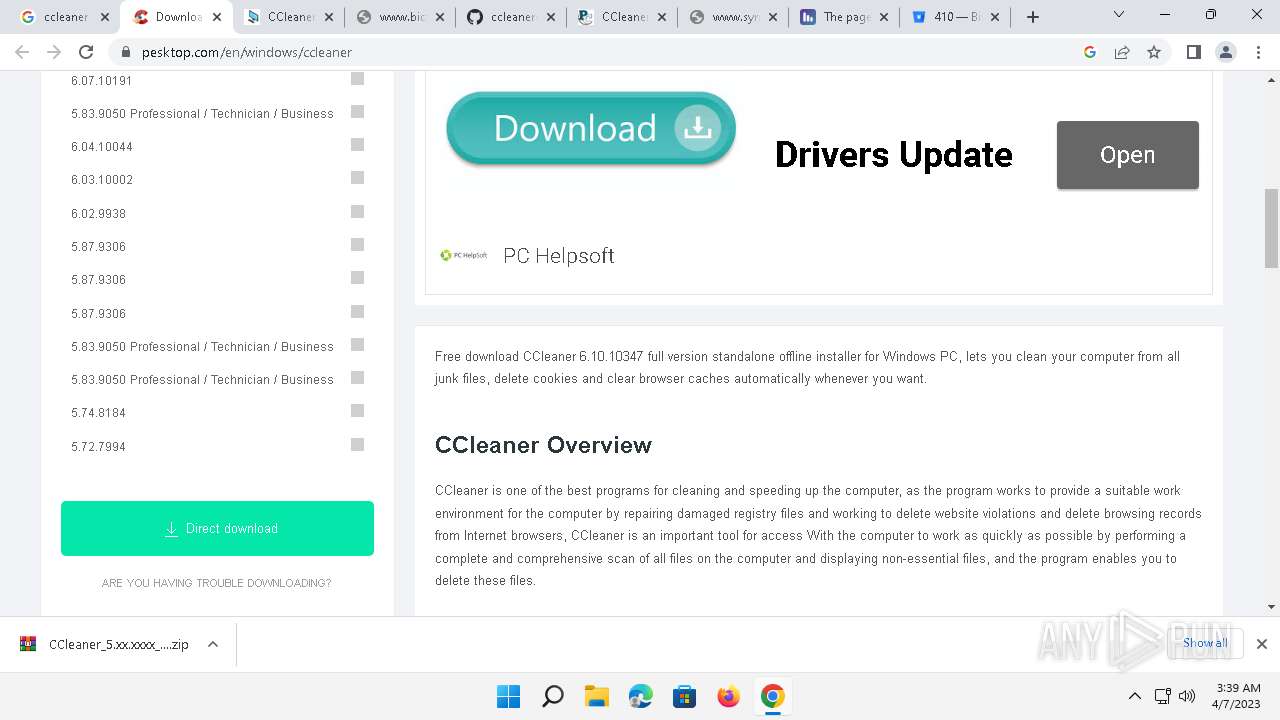
Task: Click the CCleaner Overview heading
Action: point(543,445)
